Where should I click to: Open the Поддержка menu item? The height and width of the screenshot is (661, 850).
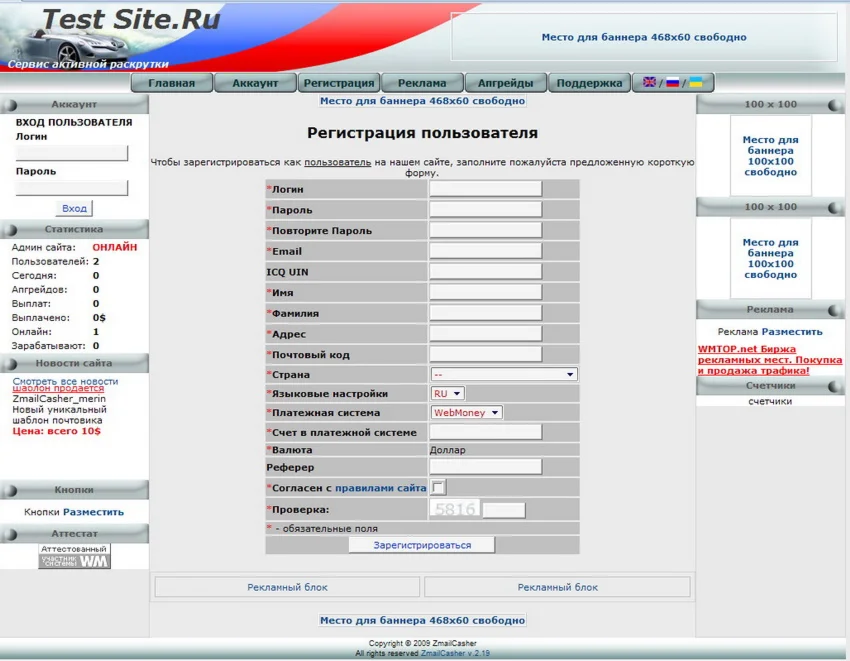tap(589, 83)
